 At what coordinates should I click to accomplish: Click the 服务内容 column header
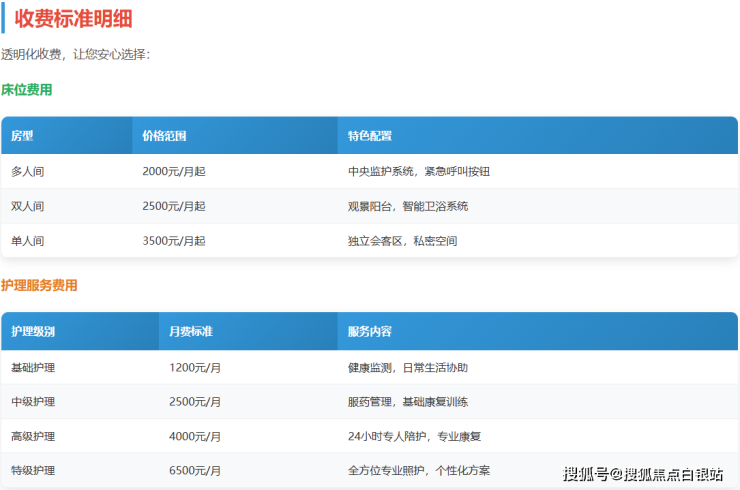point(370,331)
